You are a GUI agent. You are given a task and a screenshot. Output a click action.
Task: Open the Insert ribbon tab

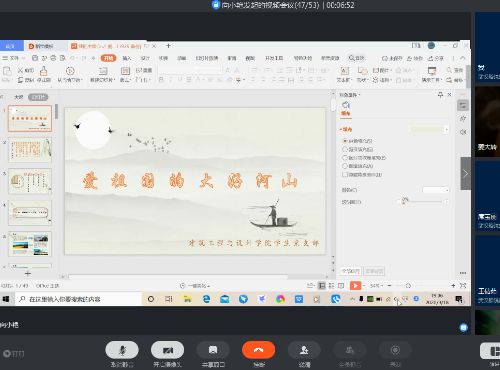point(127,58)
